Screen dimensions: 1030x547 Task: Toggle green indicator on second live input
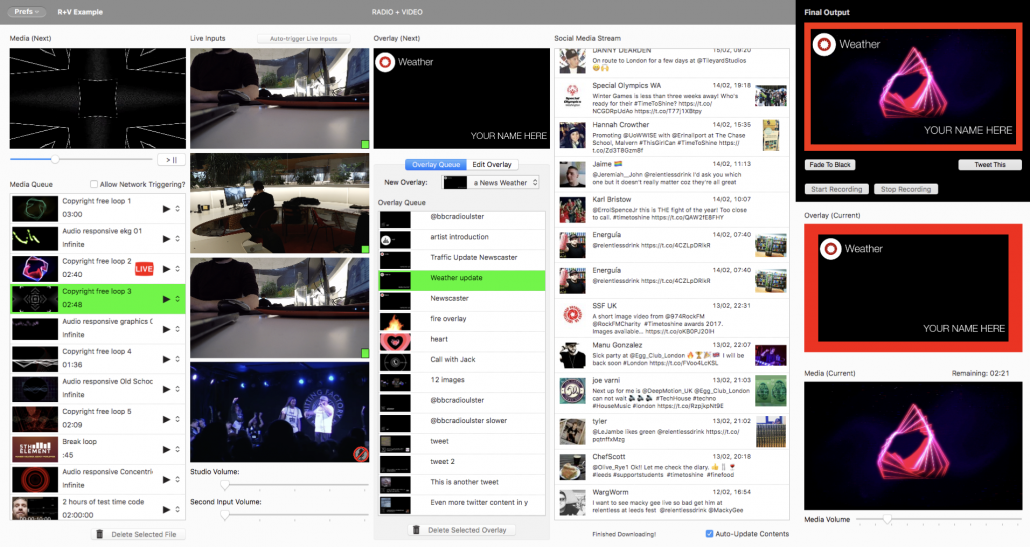tap(365, 249)
